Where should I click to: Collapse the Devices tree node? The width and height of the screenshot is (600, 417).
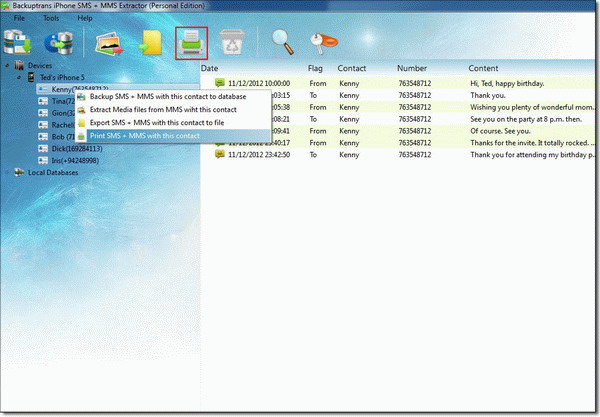click(x=7, y=66)
